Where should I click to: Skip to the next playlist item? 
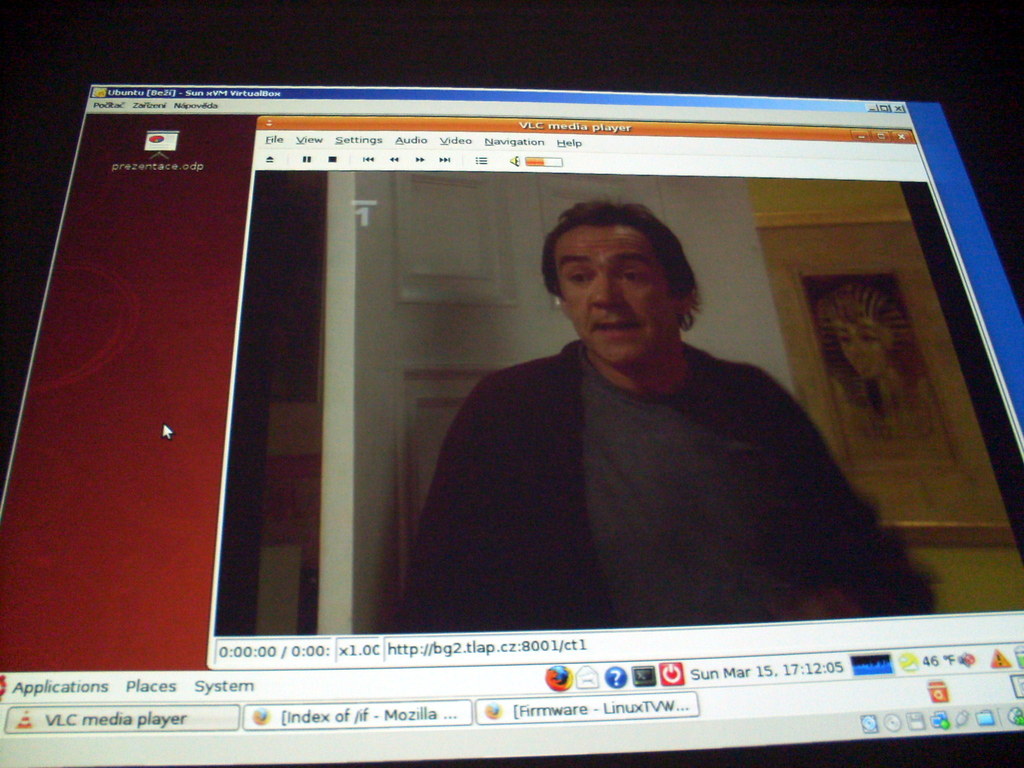(445, 160)
